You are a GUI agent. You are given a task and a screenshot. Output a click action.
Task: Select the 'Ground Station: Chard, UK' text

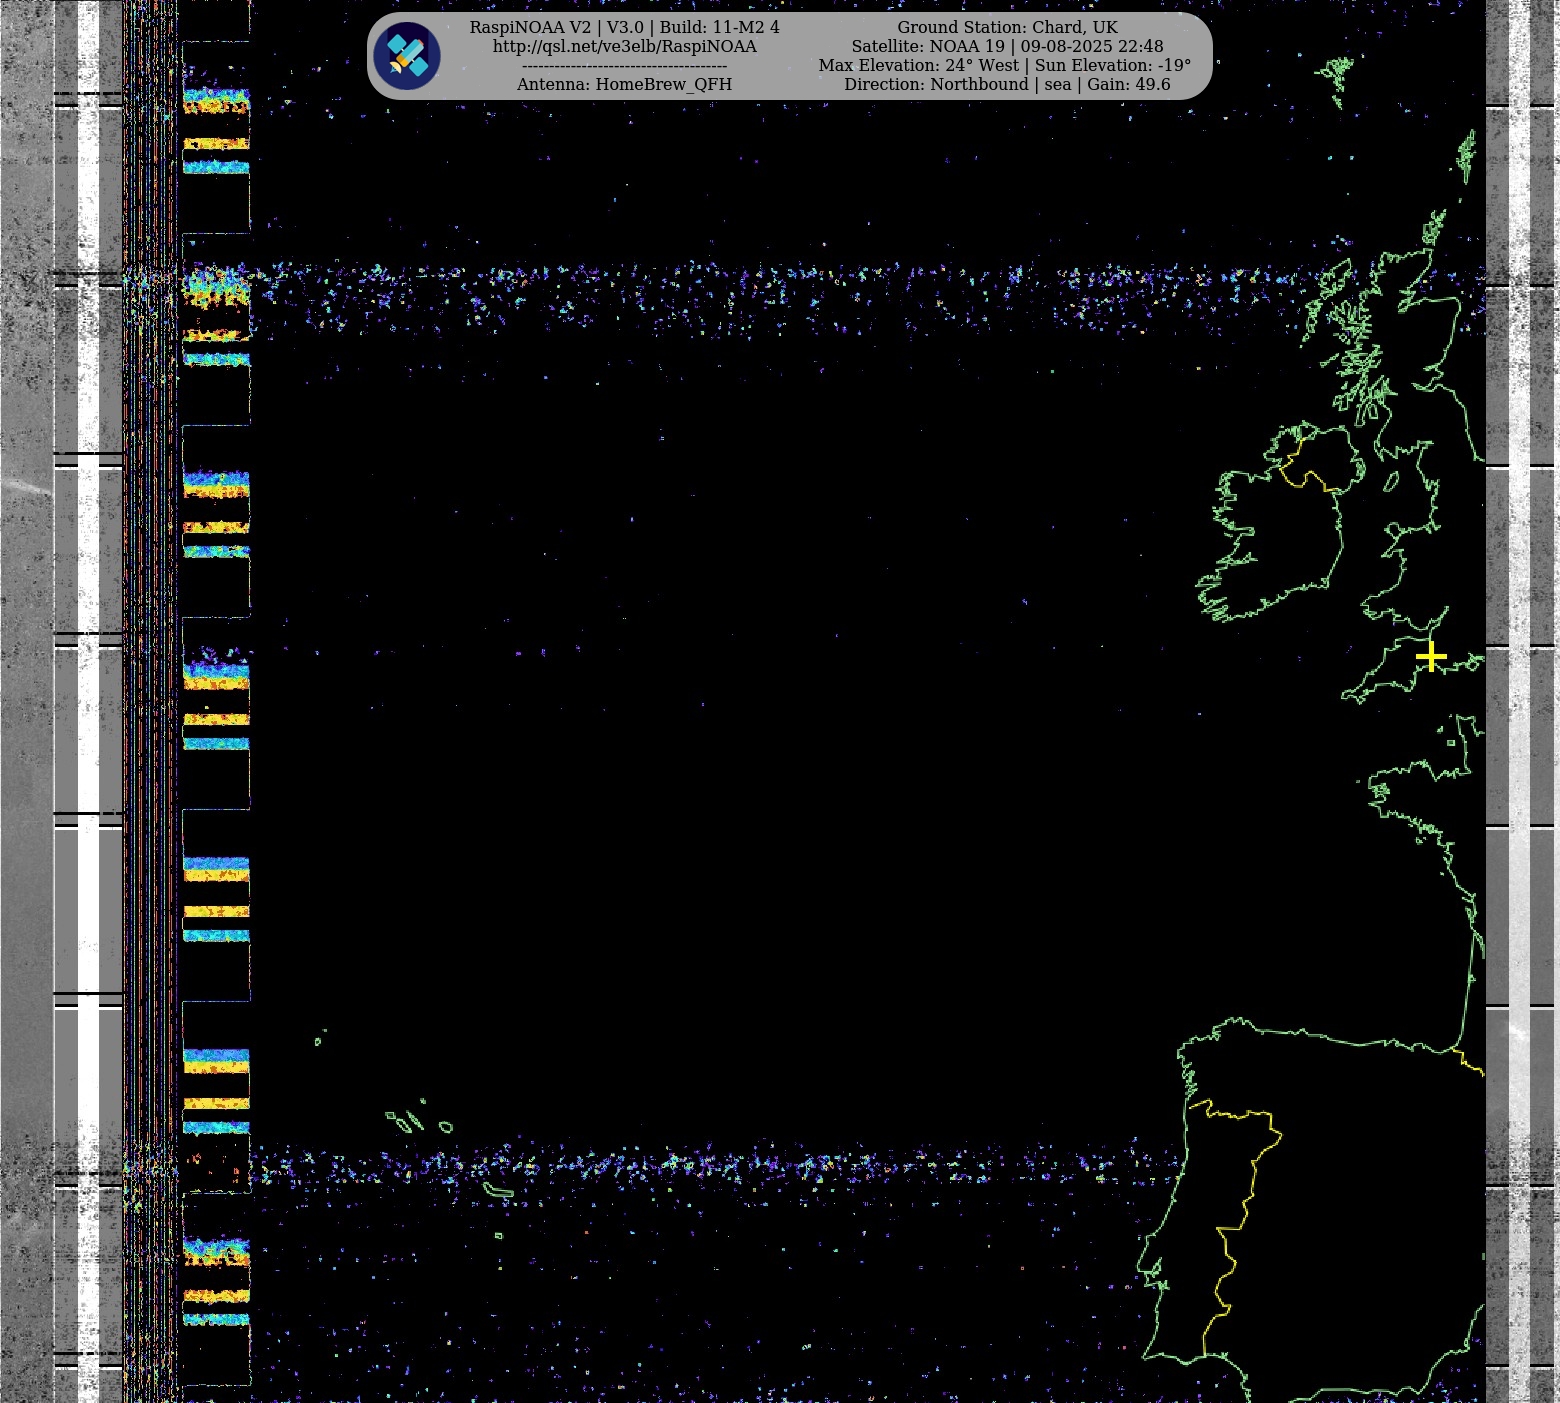point(1007,27)
